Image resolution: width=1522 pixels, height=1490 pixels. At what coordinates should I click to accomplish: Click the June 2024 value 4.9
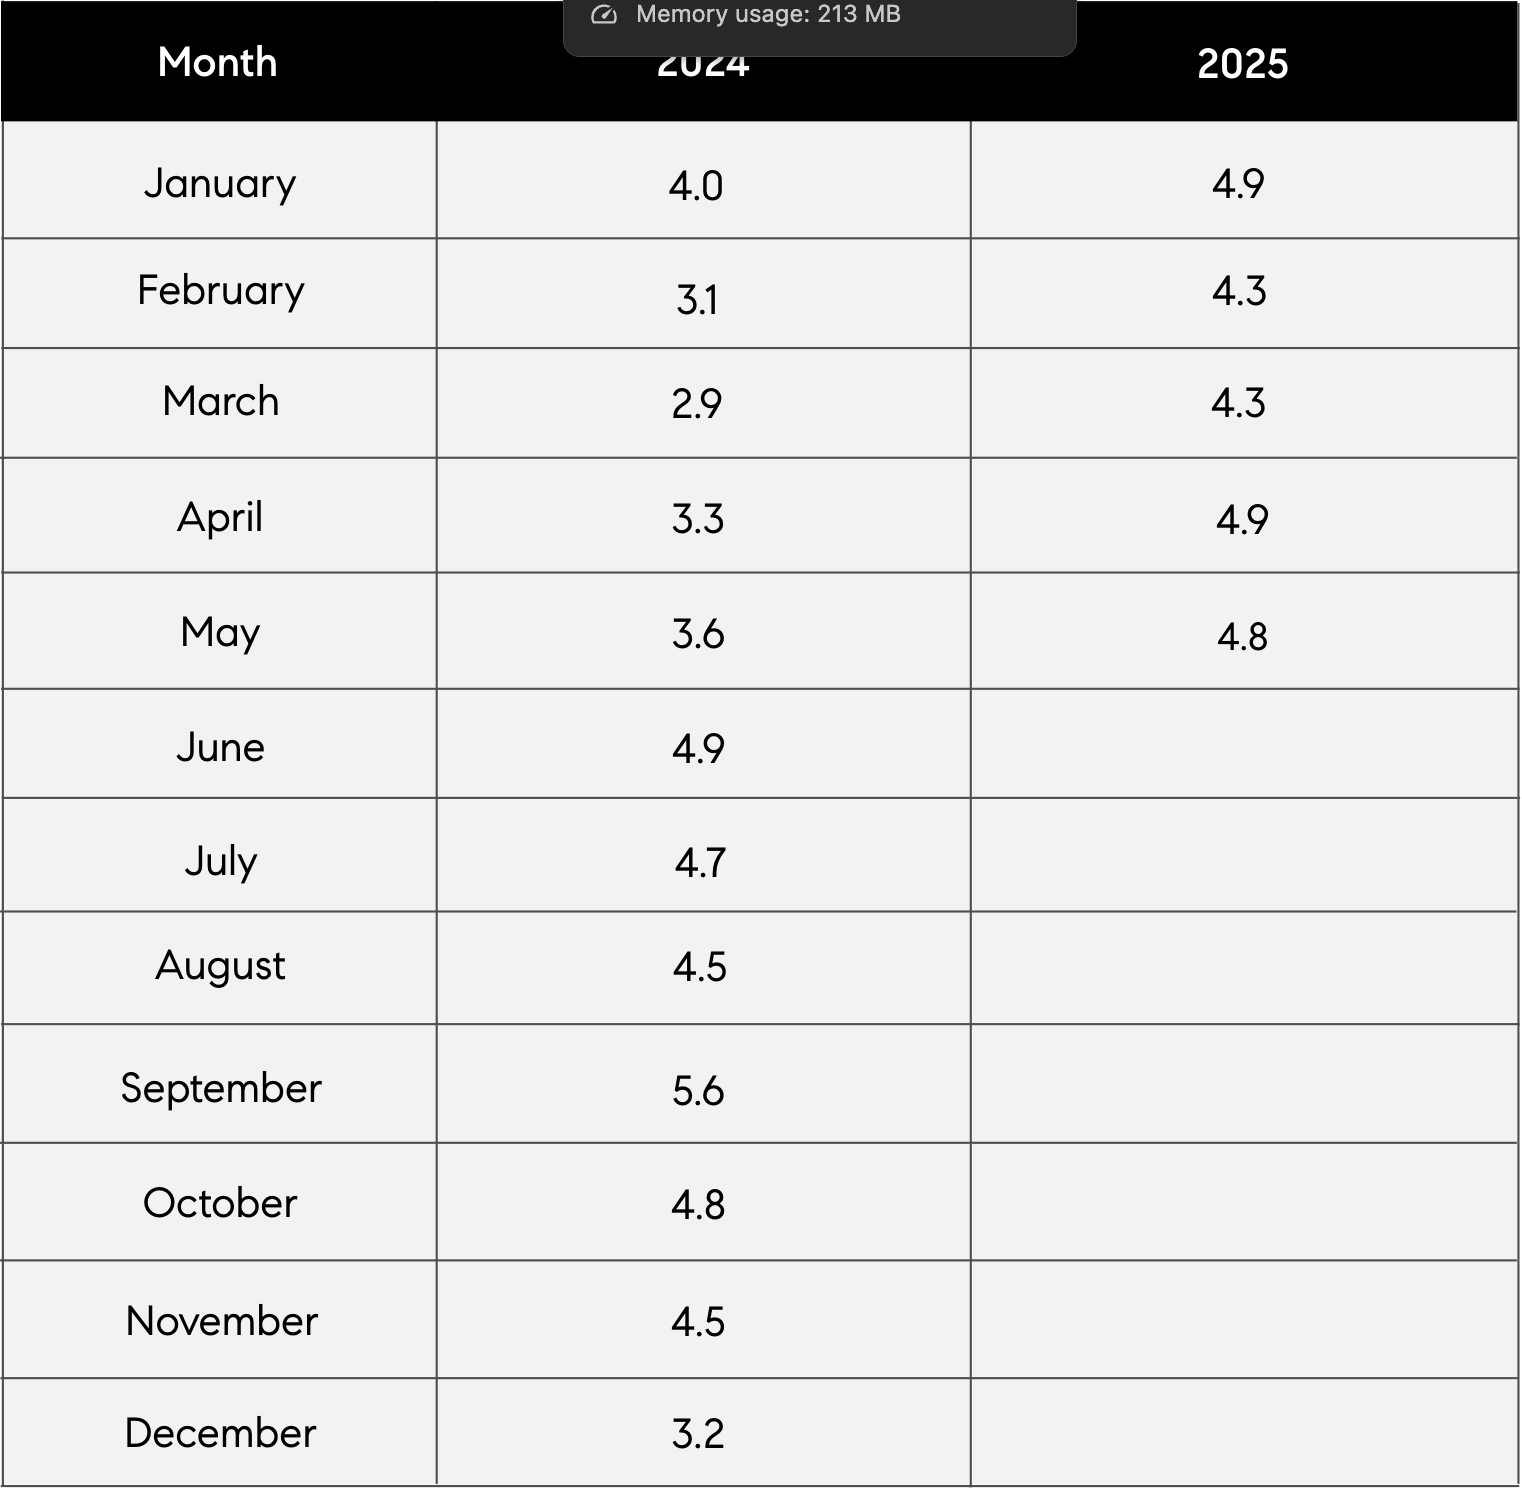click(698, 749)
